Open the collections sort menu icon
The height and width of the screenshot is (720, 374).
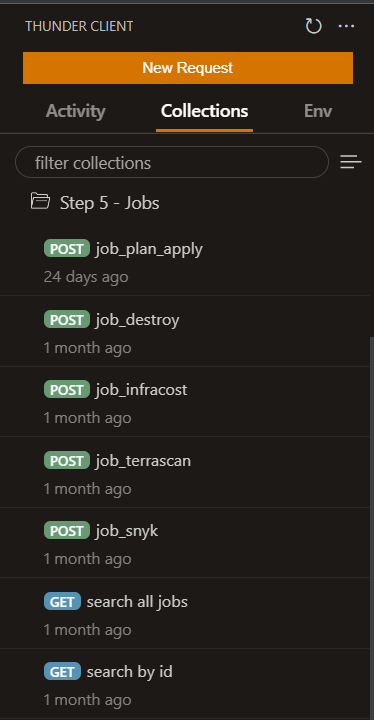point(351,162)
